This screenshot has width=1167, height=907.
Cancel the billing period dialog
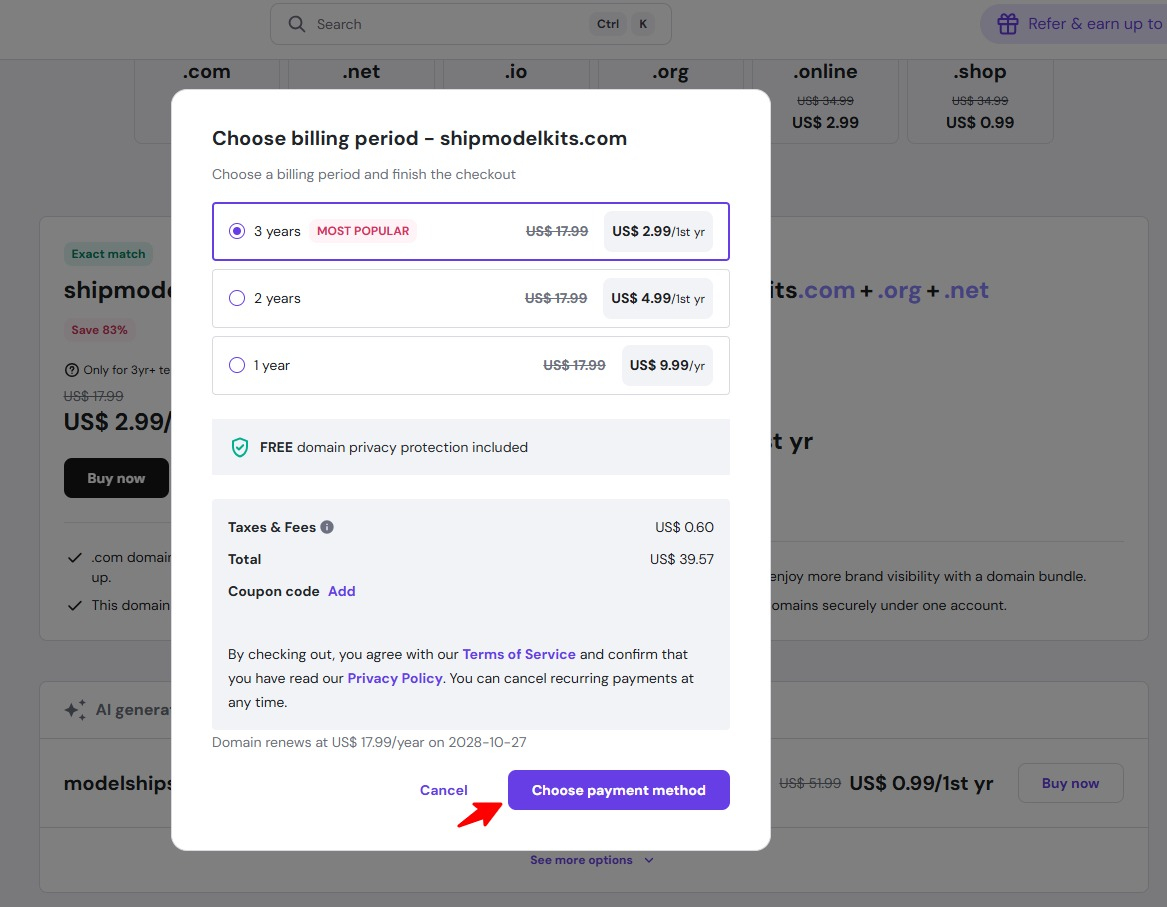coord(443,790)
